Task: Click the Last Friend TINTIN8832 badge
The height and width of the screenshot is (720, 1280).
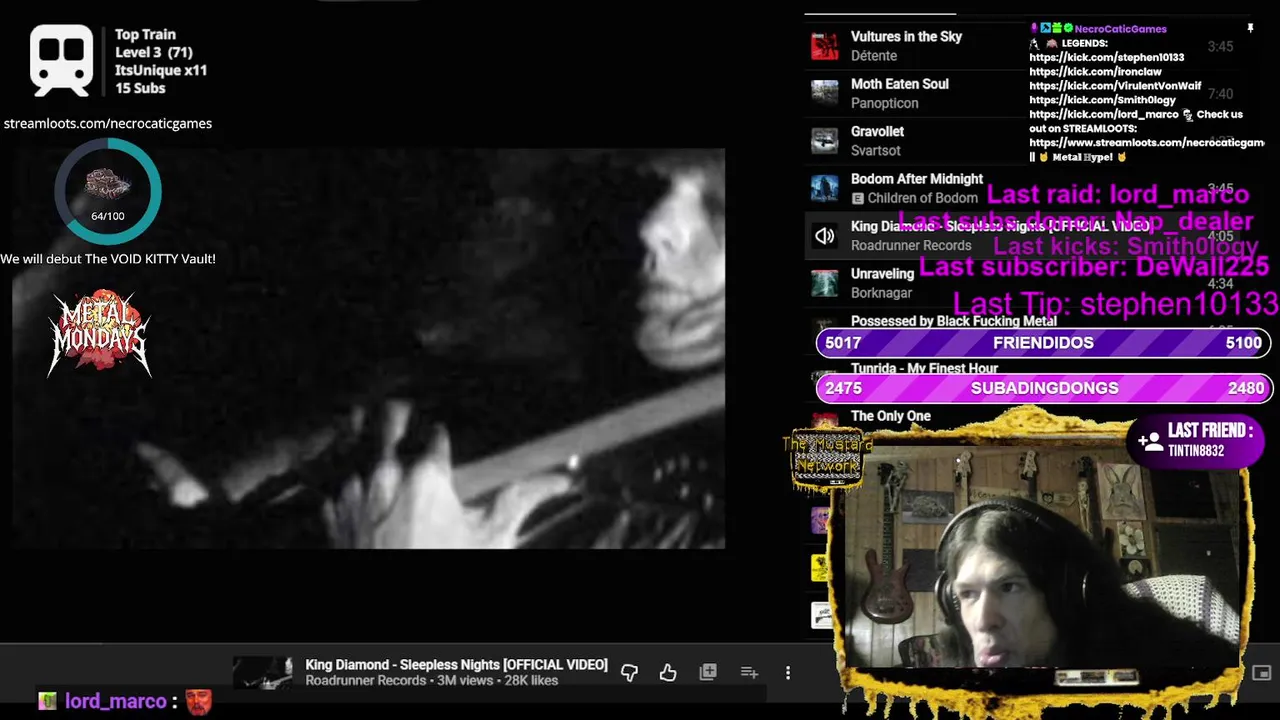Action: 1196,440
